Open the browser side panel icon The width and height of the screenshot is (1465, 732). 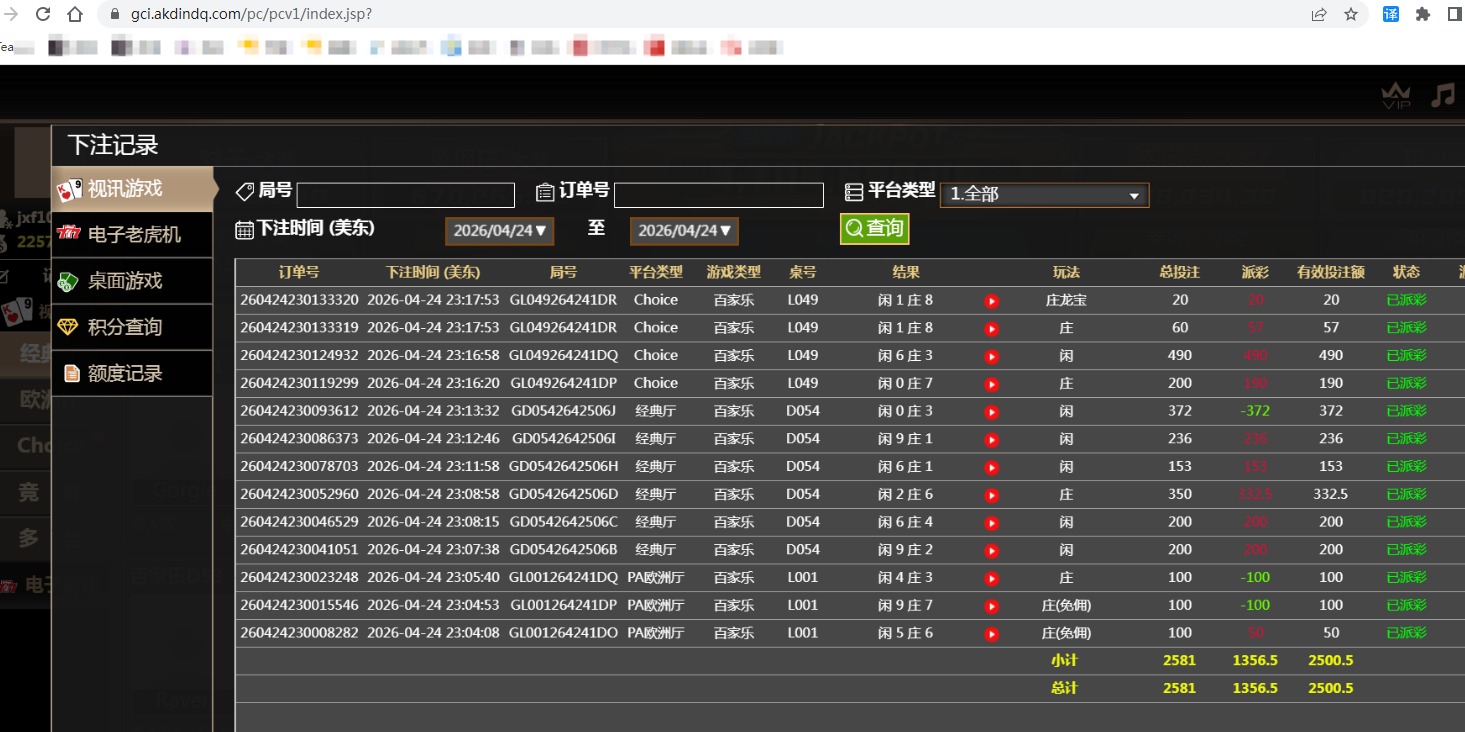coord(1455,14)
